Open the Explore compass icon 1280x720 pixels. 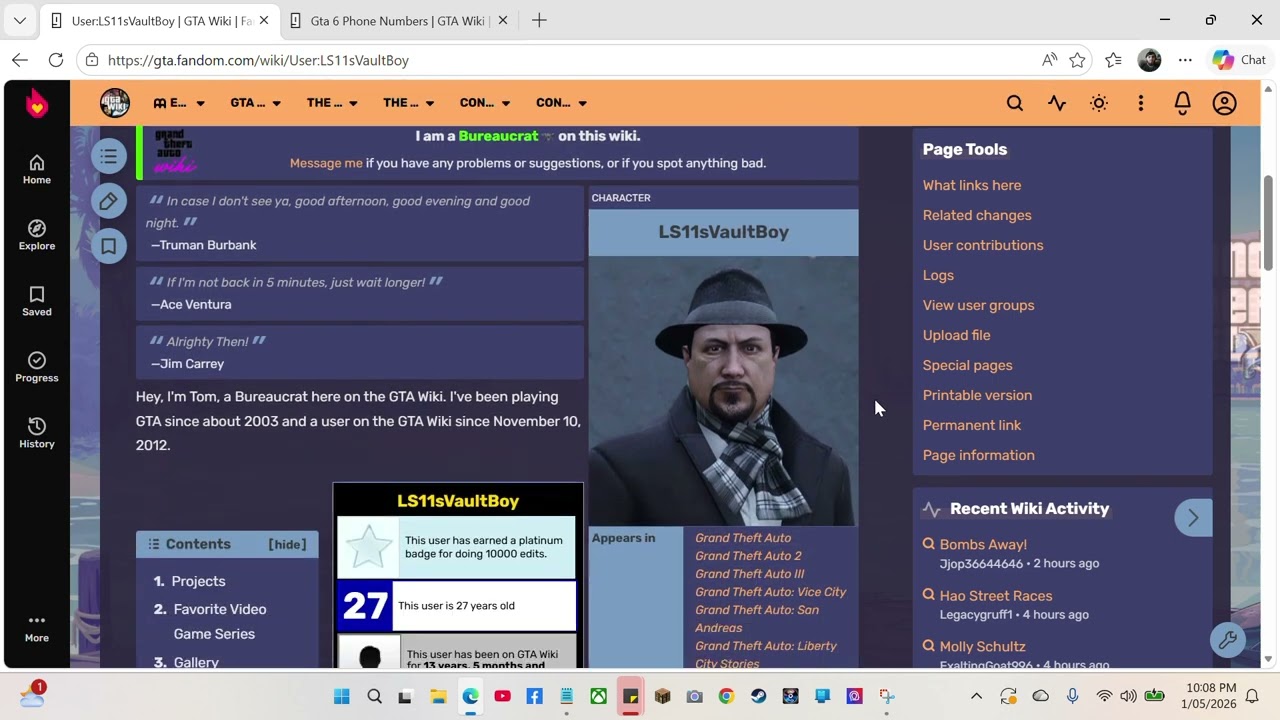37,236
